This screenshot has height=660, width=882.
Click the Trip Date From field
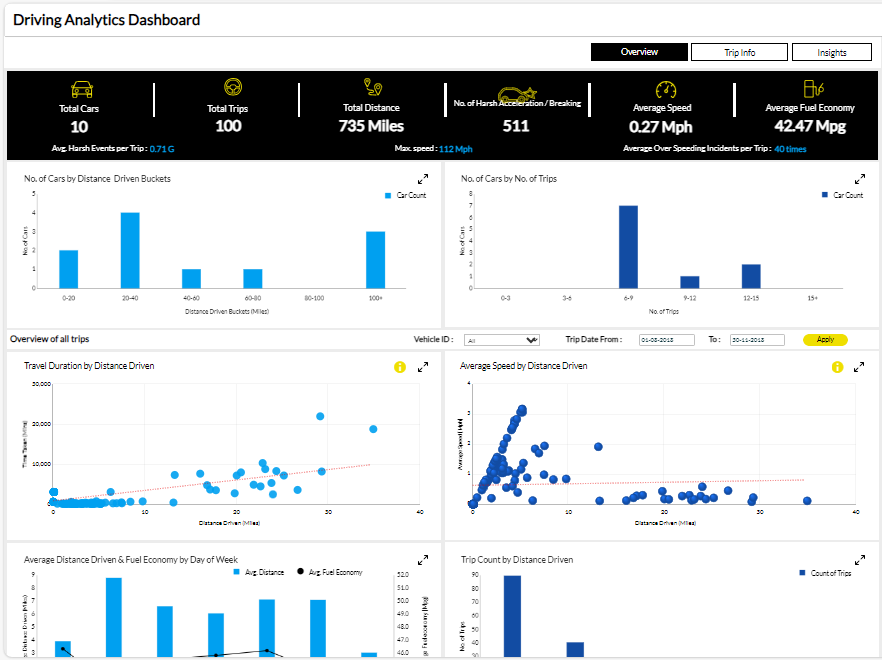pos(667,340)
